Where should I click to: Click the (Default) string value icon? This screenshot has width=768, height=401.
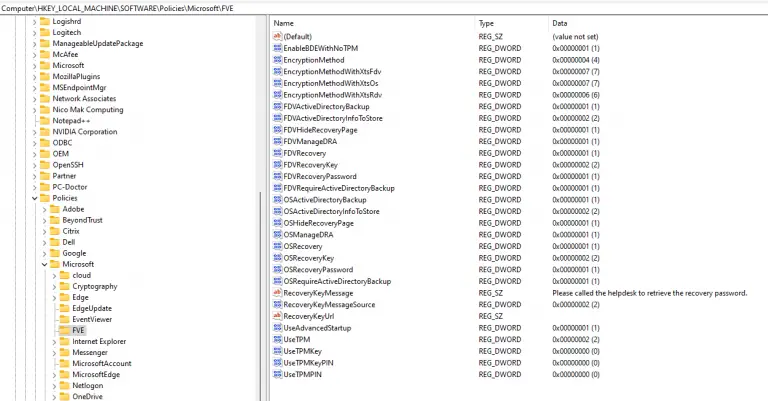pyautogui.click(x=277, y=36)
